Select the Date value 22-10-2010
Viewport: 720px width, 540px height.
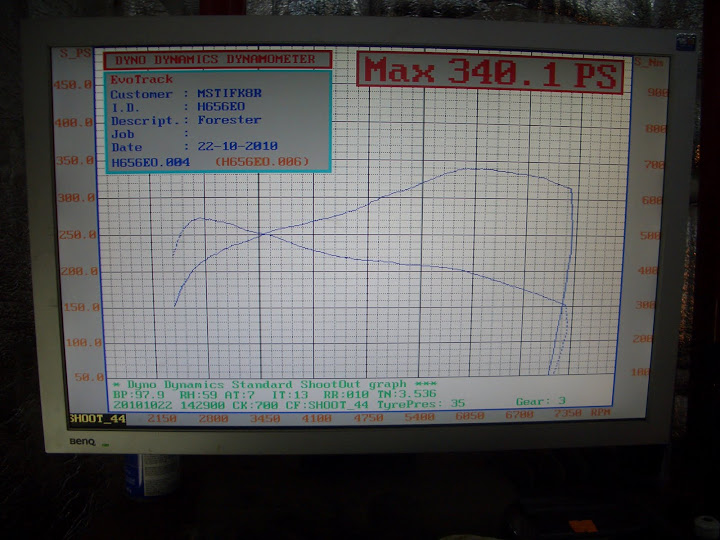(x=237, y=146)
